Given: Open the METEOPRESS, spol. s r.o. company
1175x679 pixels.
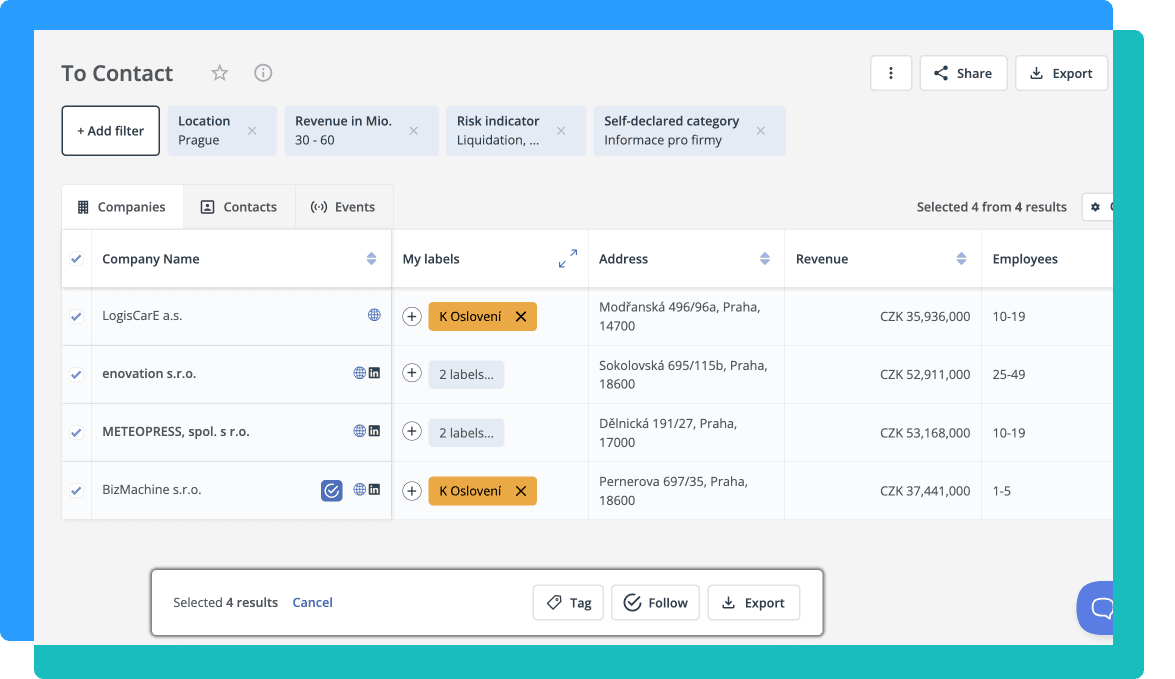Looking at the screenshot, I should tap(176, 432).
